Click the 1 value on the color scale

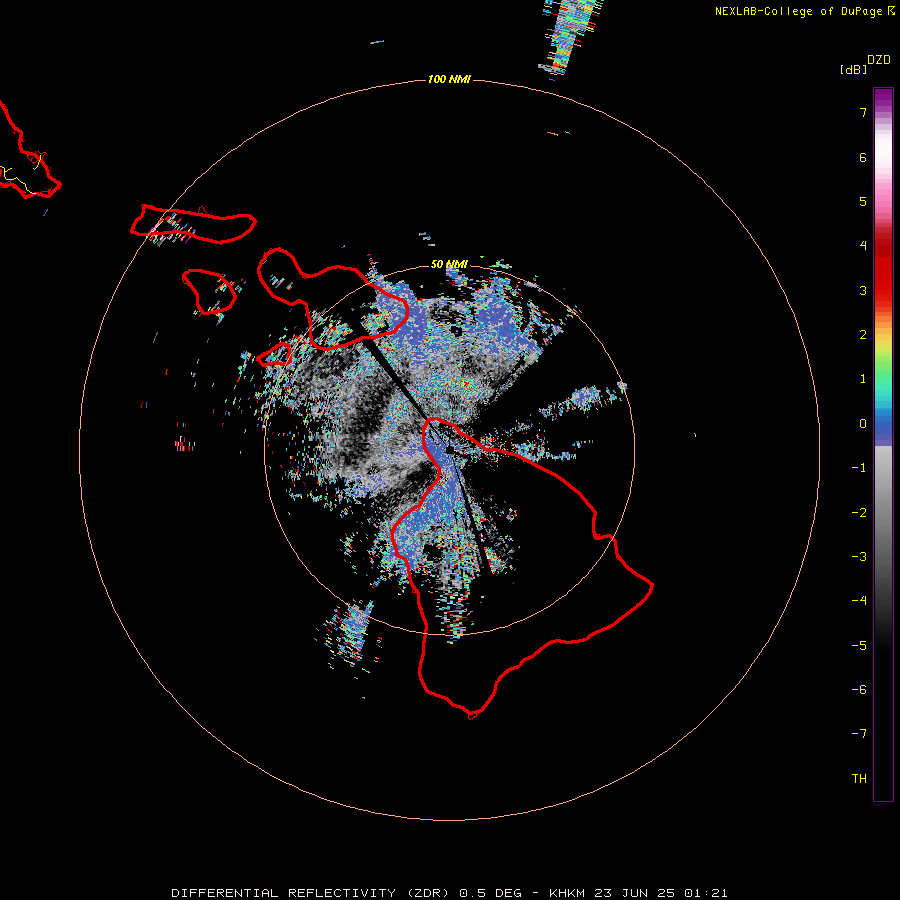[x=863, y=379]
